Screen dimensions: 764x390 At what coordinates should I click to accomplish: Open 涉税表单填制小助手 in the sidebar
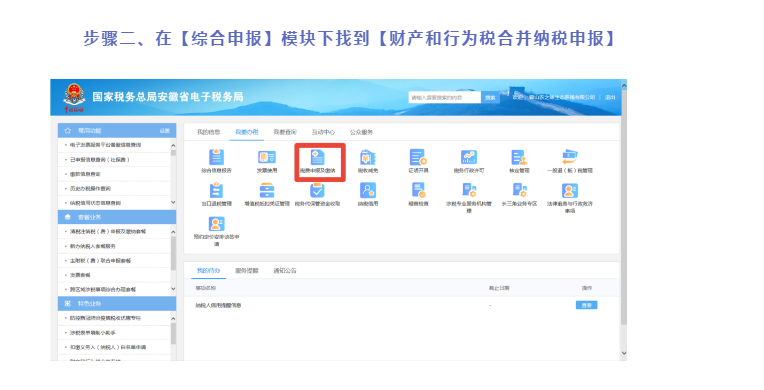coord(93,332)
